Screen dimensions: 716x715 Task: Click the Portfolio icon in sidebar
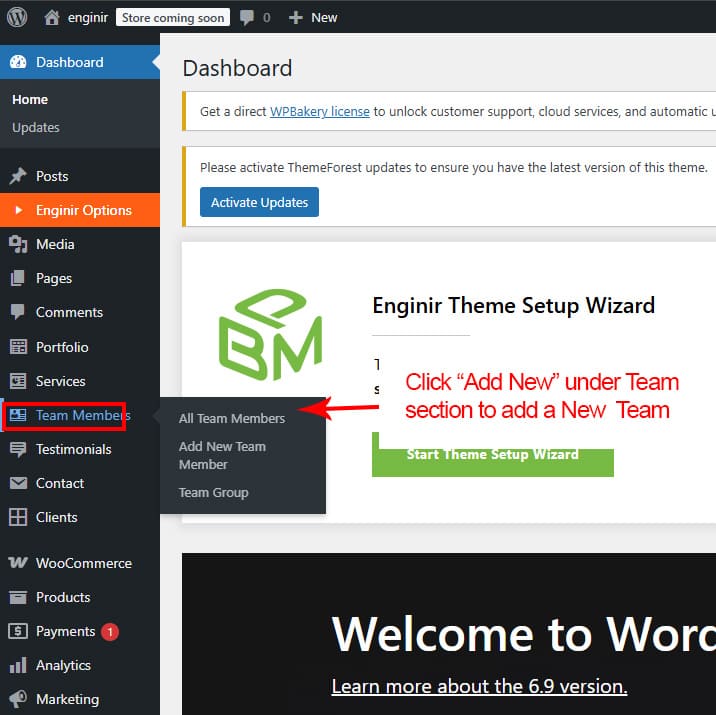click(x=18, y=347)
